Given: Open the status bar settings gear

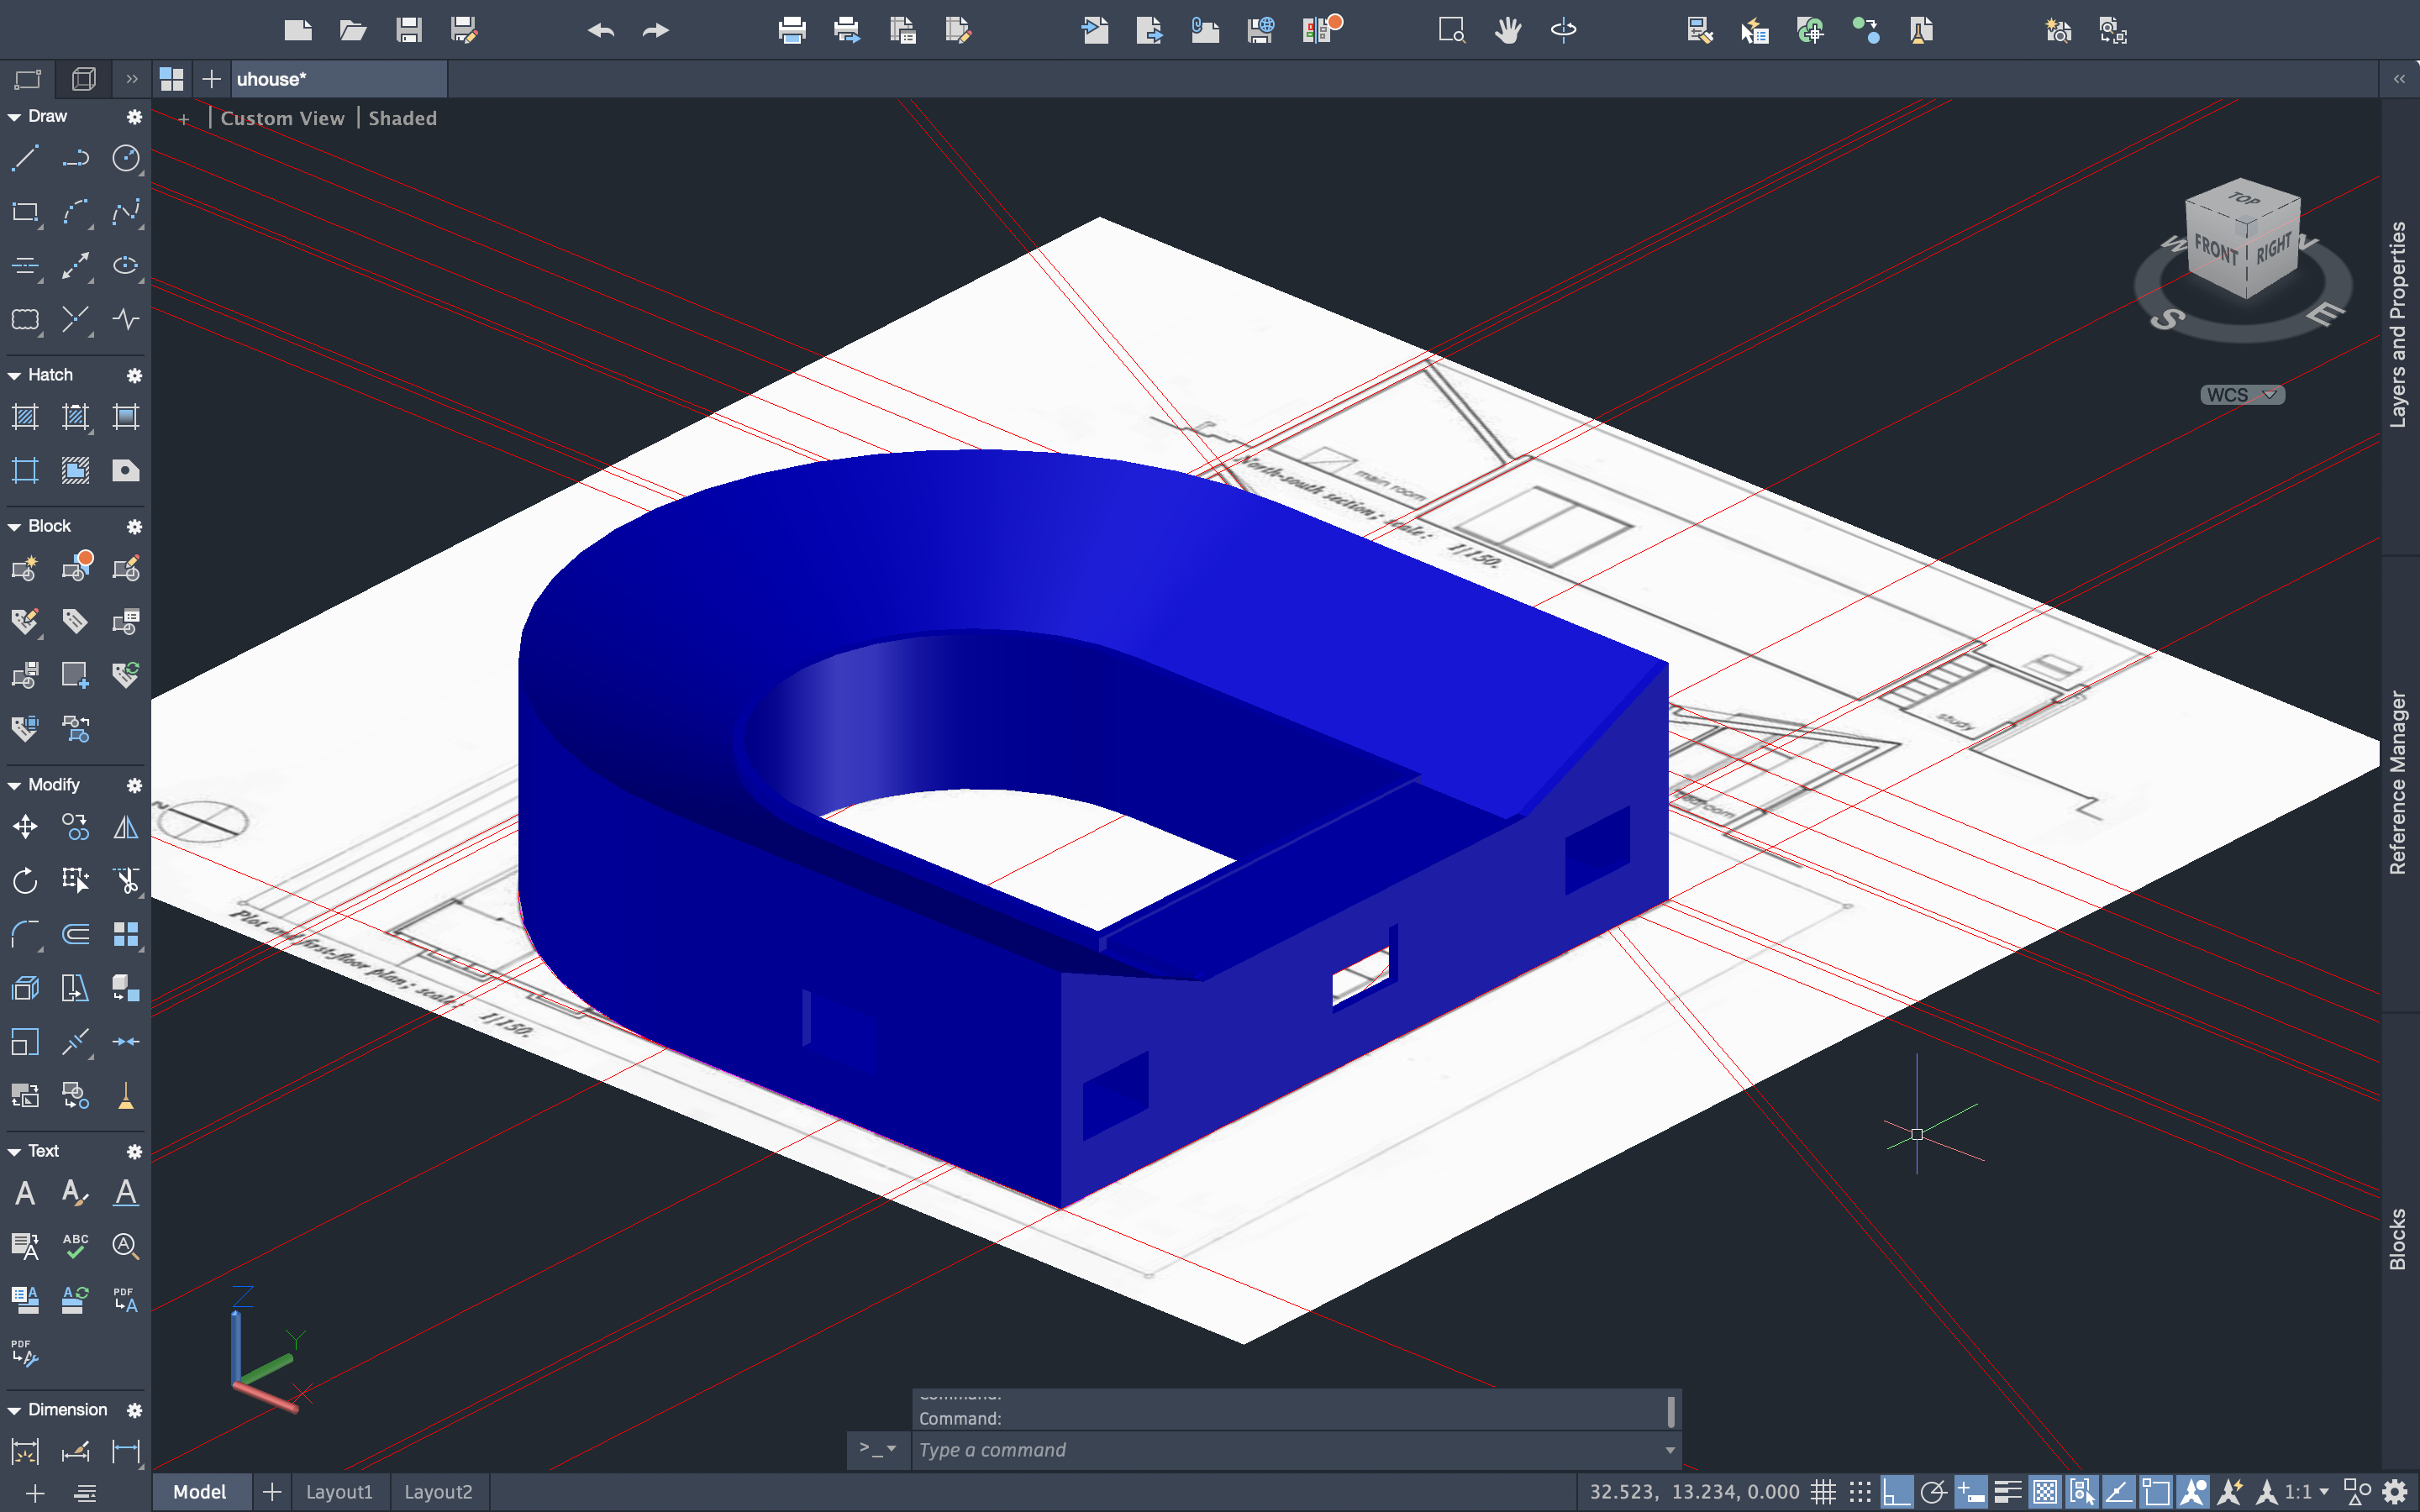Looking at the screenshot, I should 2396,1492.
